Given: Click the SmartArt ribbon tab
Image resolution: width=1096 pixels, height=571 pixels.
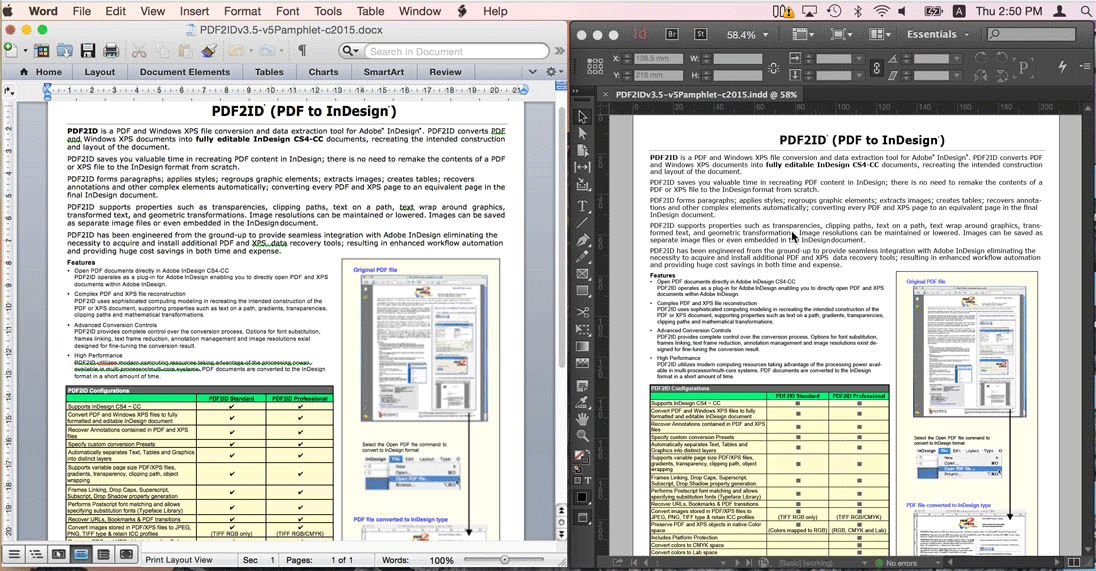Looking at the screenshot, I should pos(384,72).
